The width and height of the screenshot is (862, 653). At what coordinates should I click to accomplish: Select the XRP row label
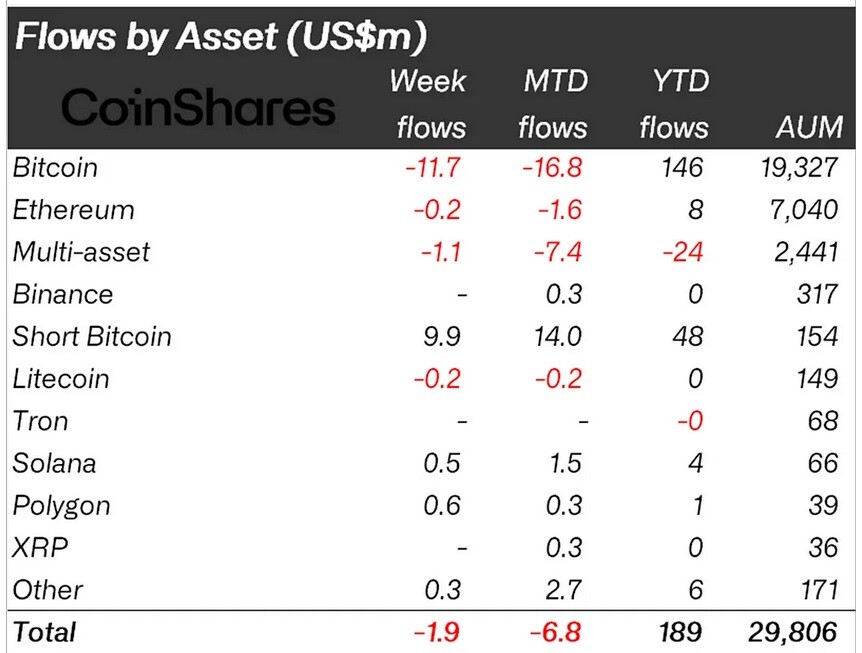[x=40, y=548]
